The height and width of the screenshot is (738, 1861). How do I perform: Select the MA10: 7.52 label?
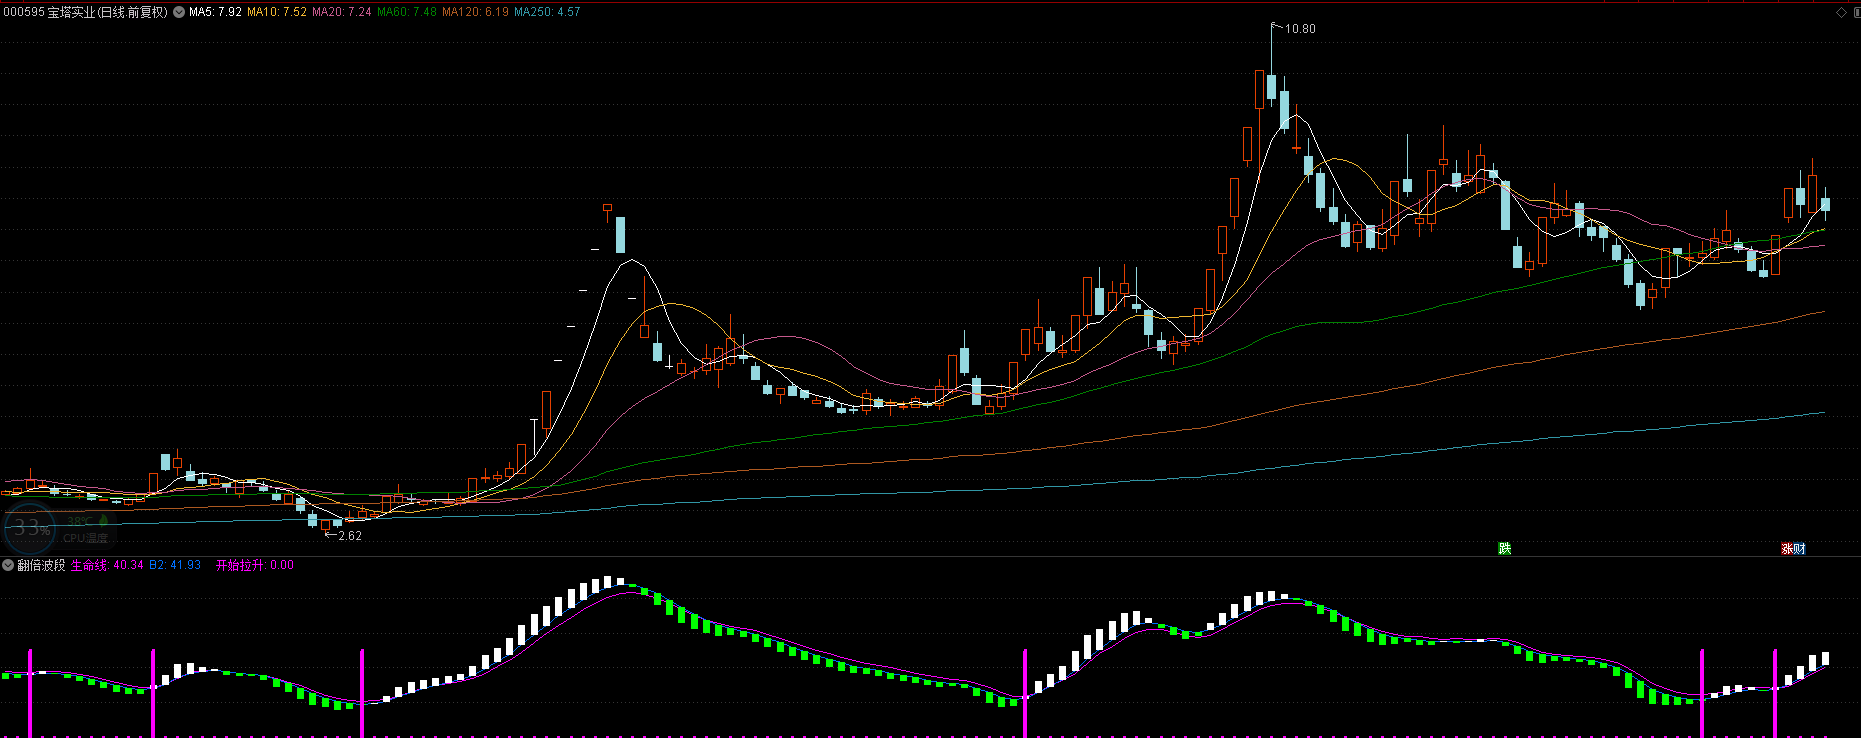pyautogui.click(x=277, y=12)
